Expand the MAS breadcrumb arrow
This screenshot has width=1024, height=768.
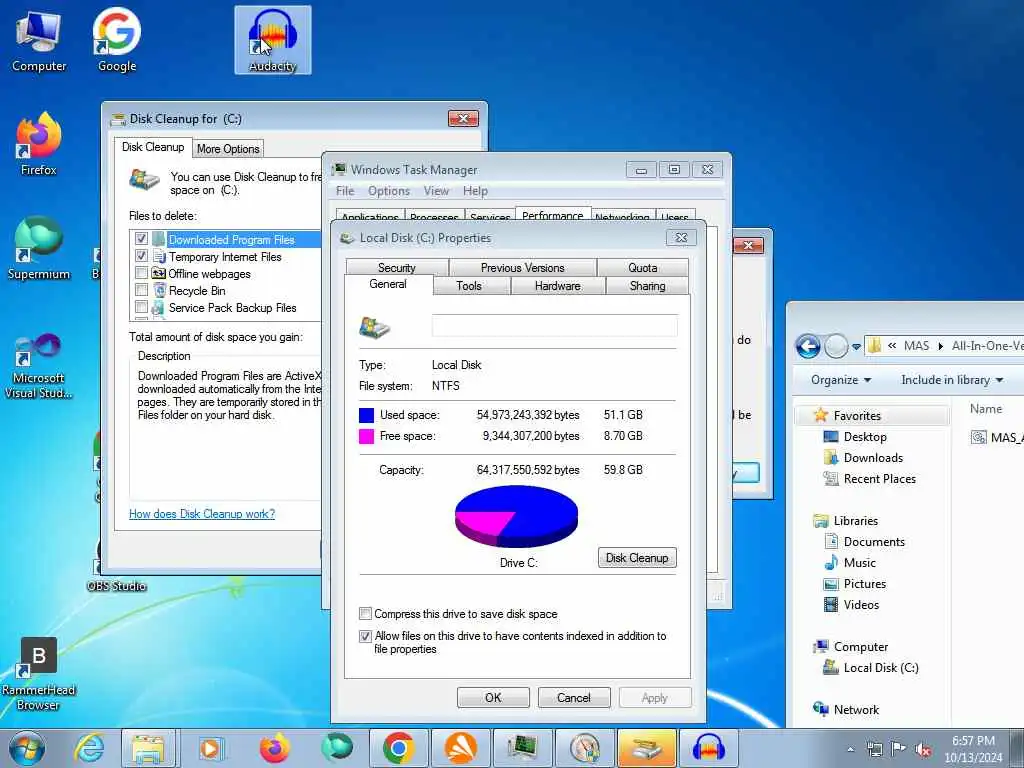click(940, 346)
